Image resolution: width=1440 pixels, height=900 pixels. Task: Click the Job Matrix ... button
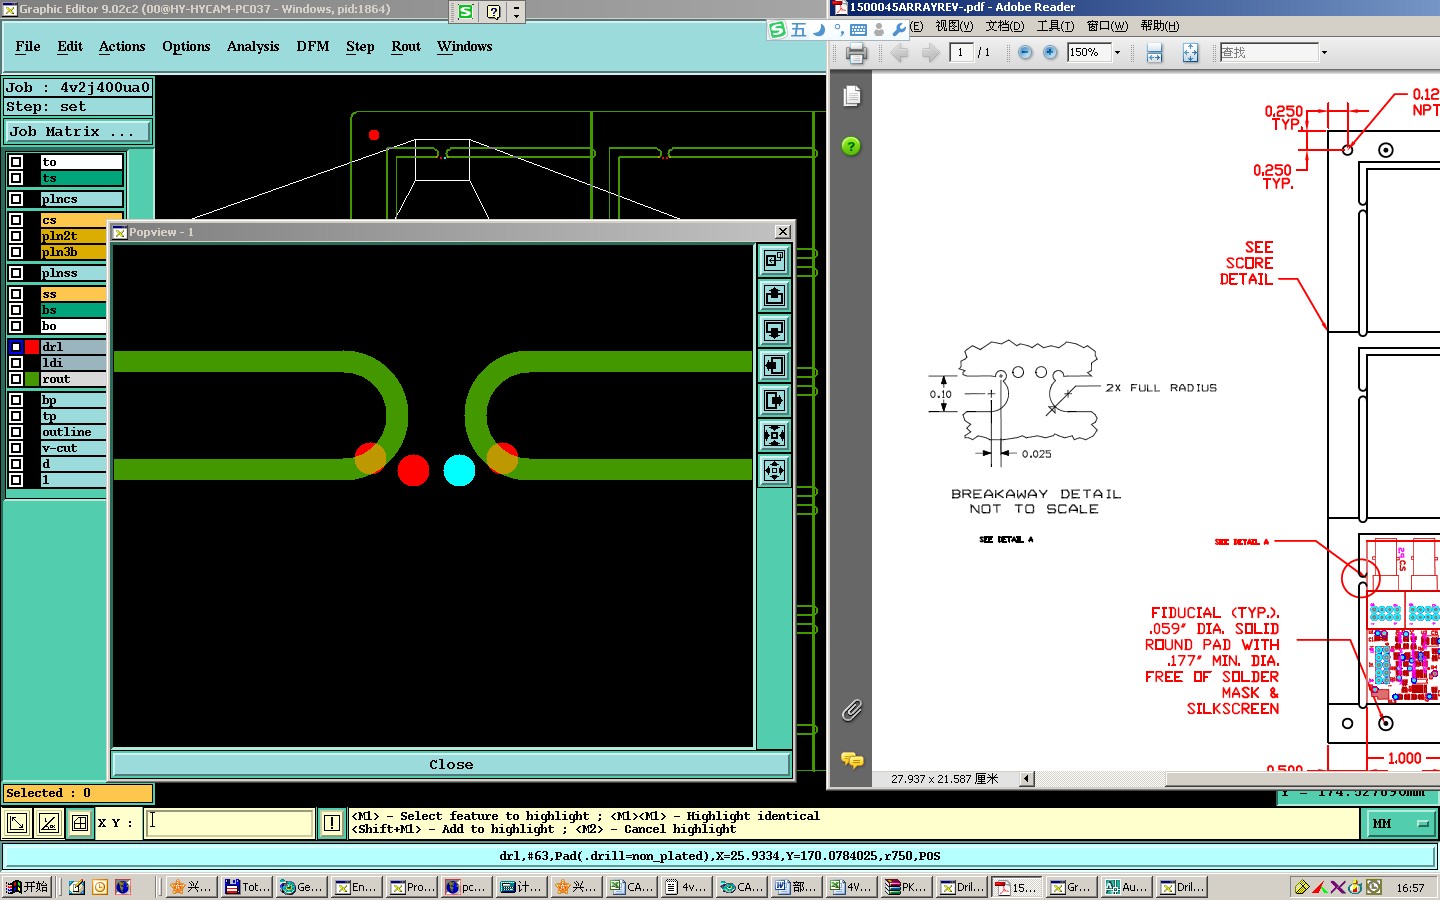coord(78,131)
